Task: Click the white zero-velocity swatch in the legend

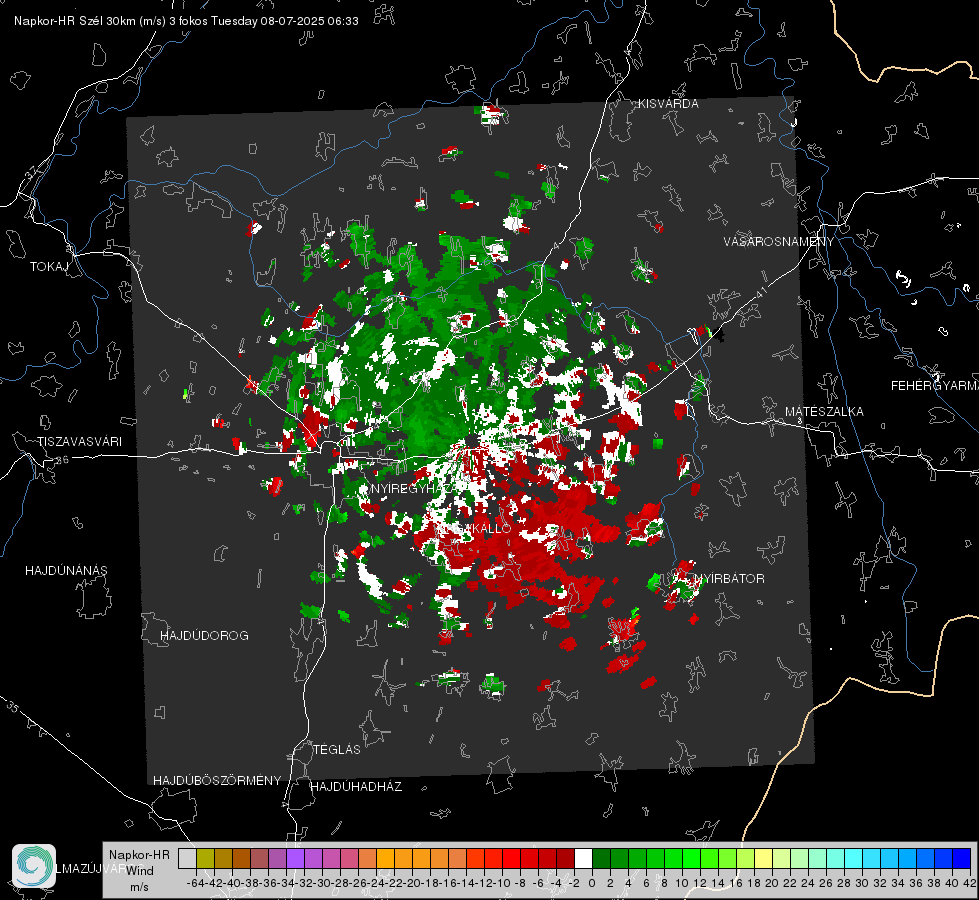Action: pos(583,858)
